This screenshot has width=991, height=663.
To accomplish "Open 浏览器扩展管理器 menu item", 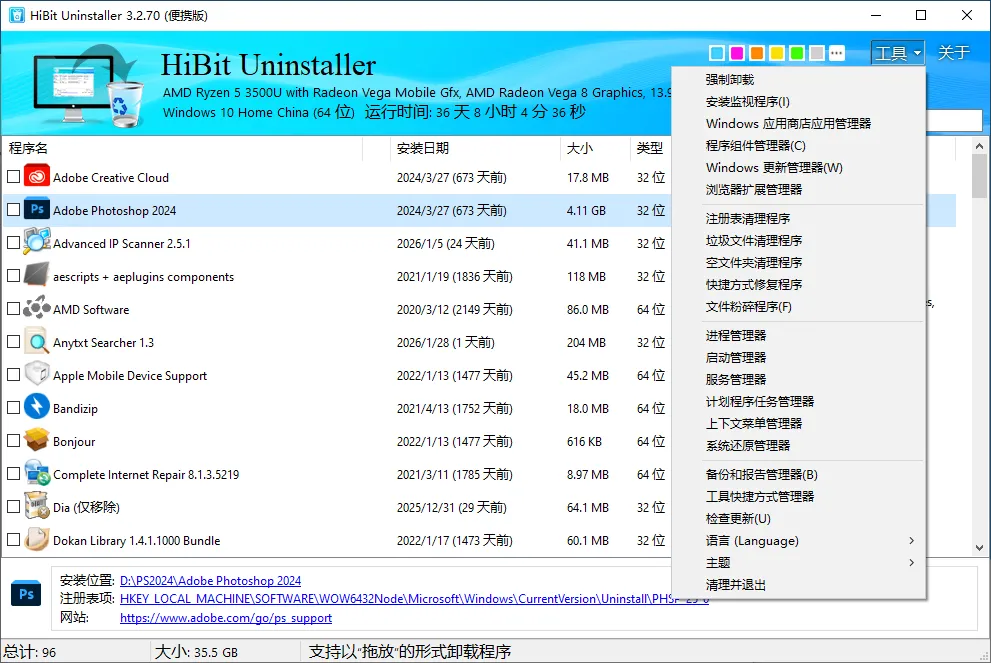I will tap(799, 190).
